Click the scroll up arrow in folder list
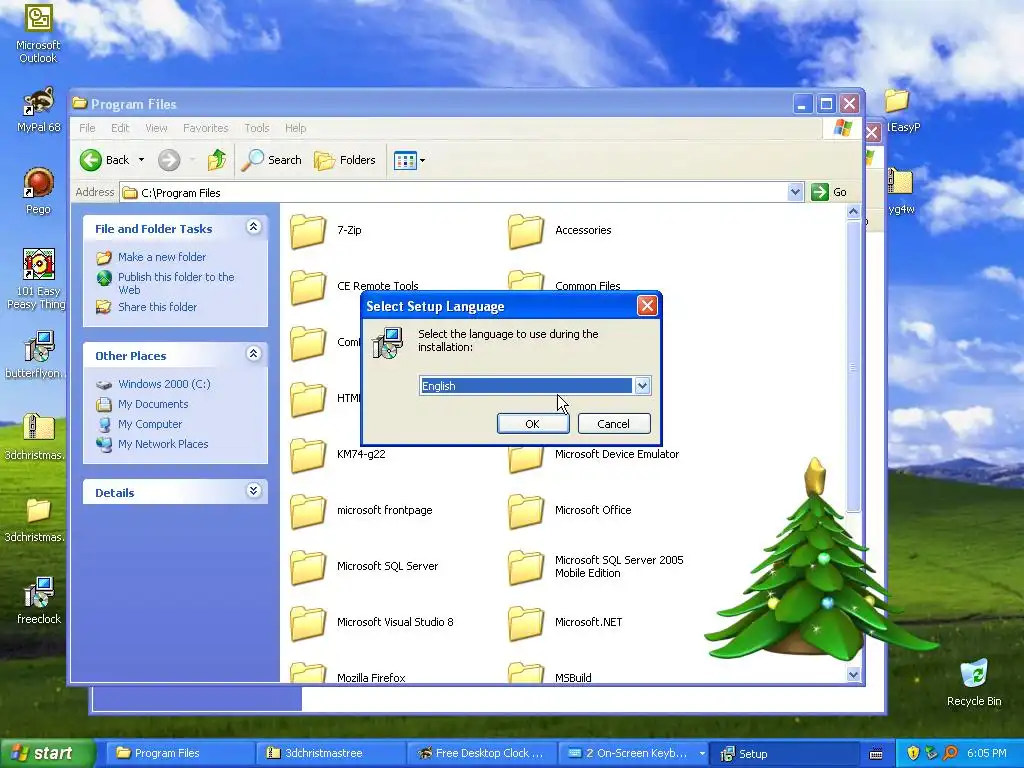1024x768 pixels. click(x=853, y=212)
